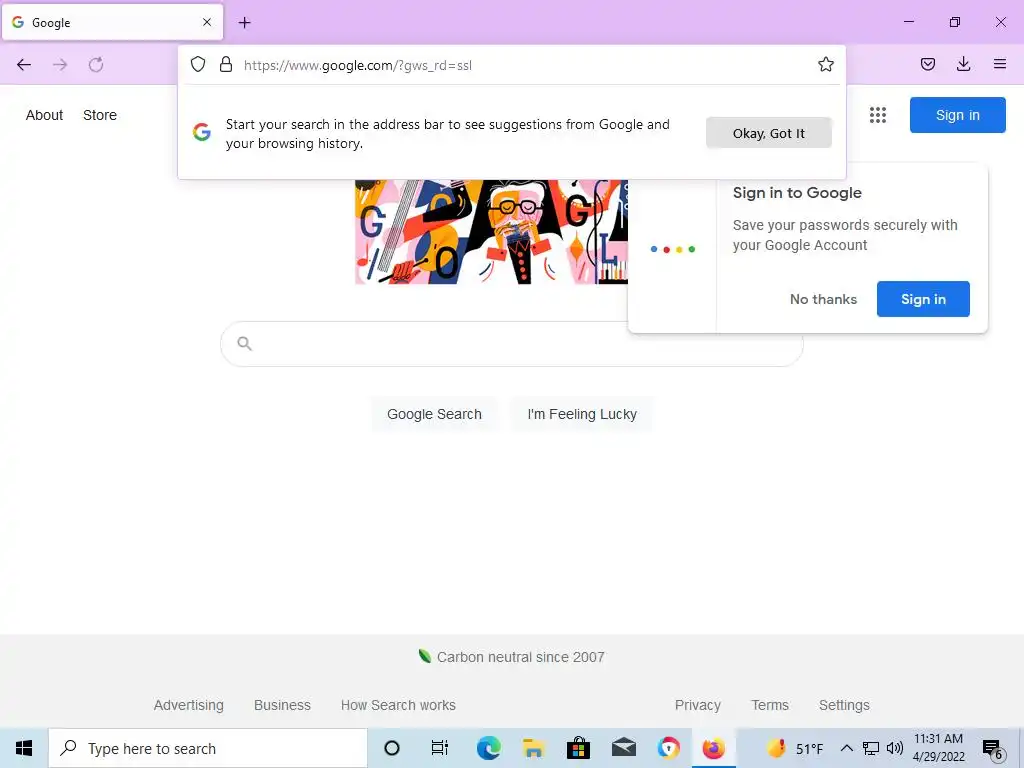Show hidden system tray icons
Viewport: 1024px width, 768px height.
[846, 748]
